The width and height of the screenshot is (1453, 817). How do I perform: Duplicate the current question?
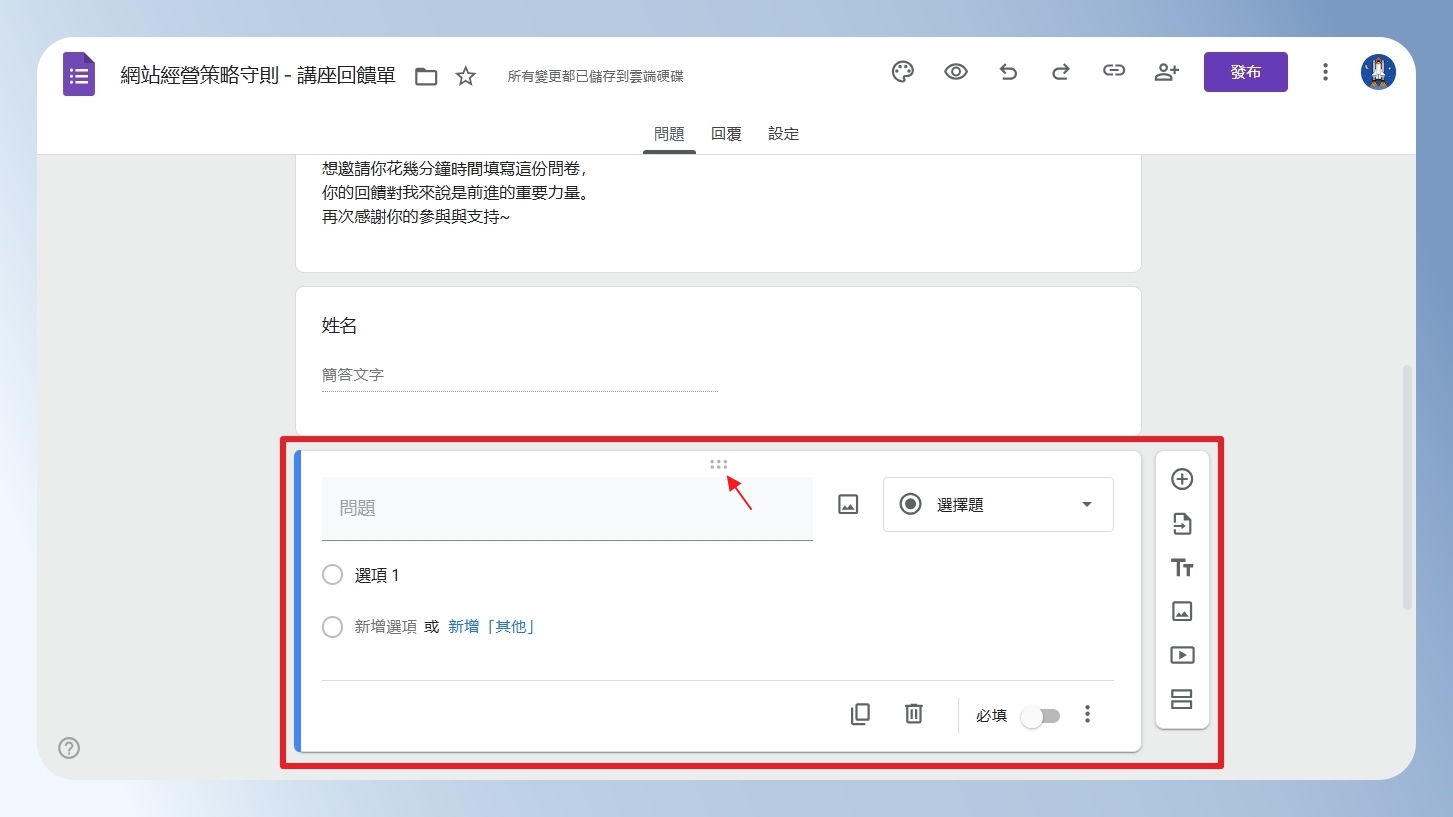tap(860, 714)
